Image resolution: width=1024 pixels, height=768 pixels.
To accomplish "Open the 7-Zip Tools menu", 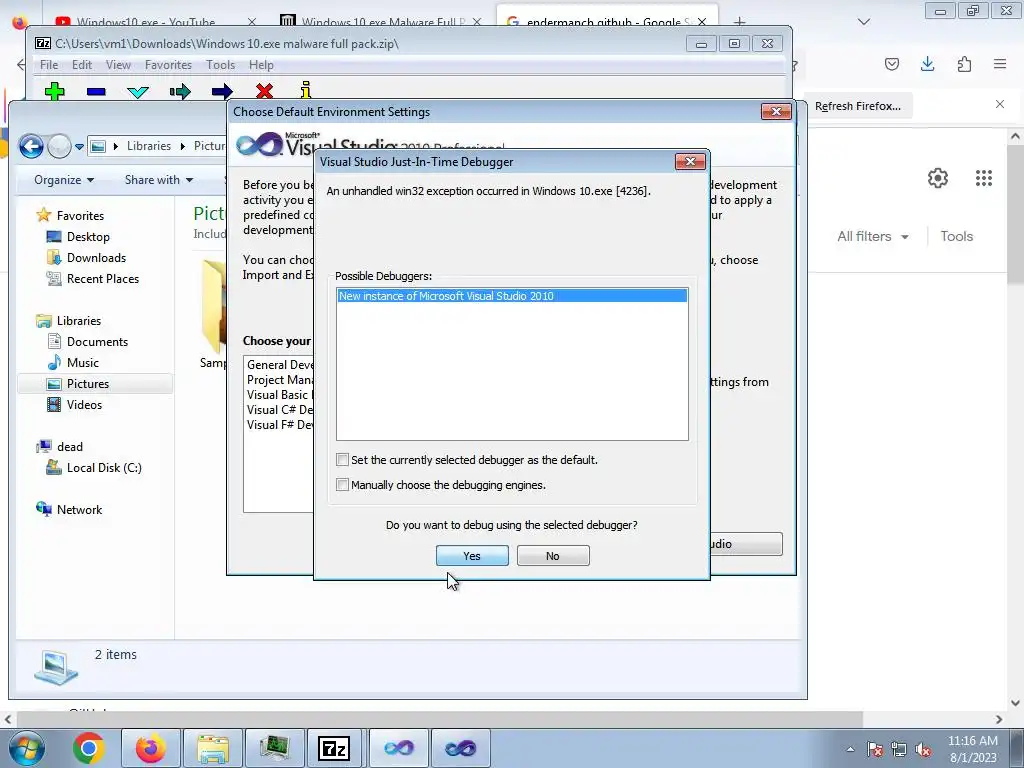I will [220, 65].
